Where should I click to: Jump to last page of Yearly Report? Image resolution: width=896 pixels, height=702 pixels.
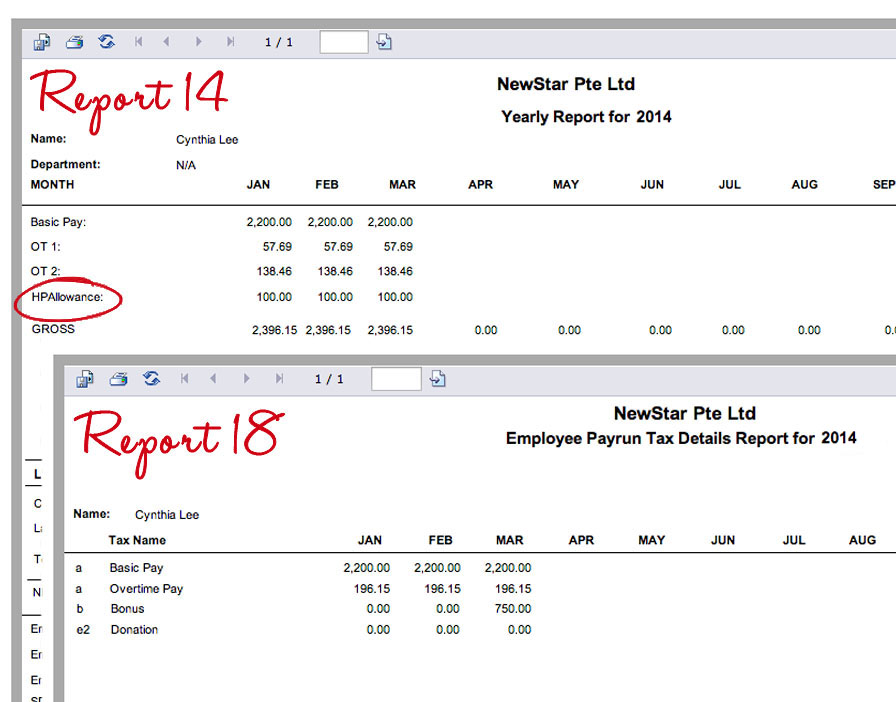(x=231, y=42)
